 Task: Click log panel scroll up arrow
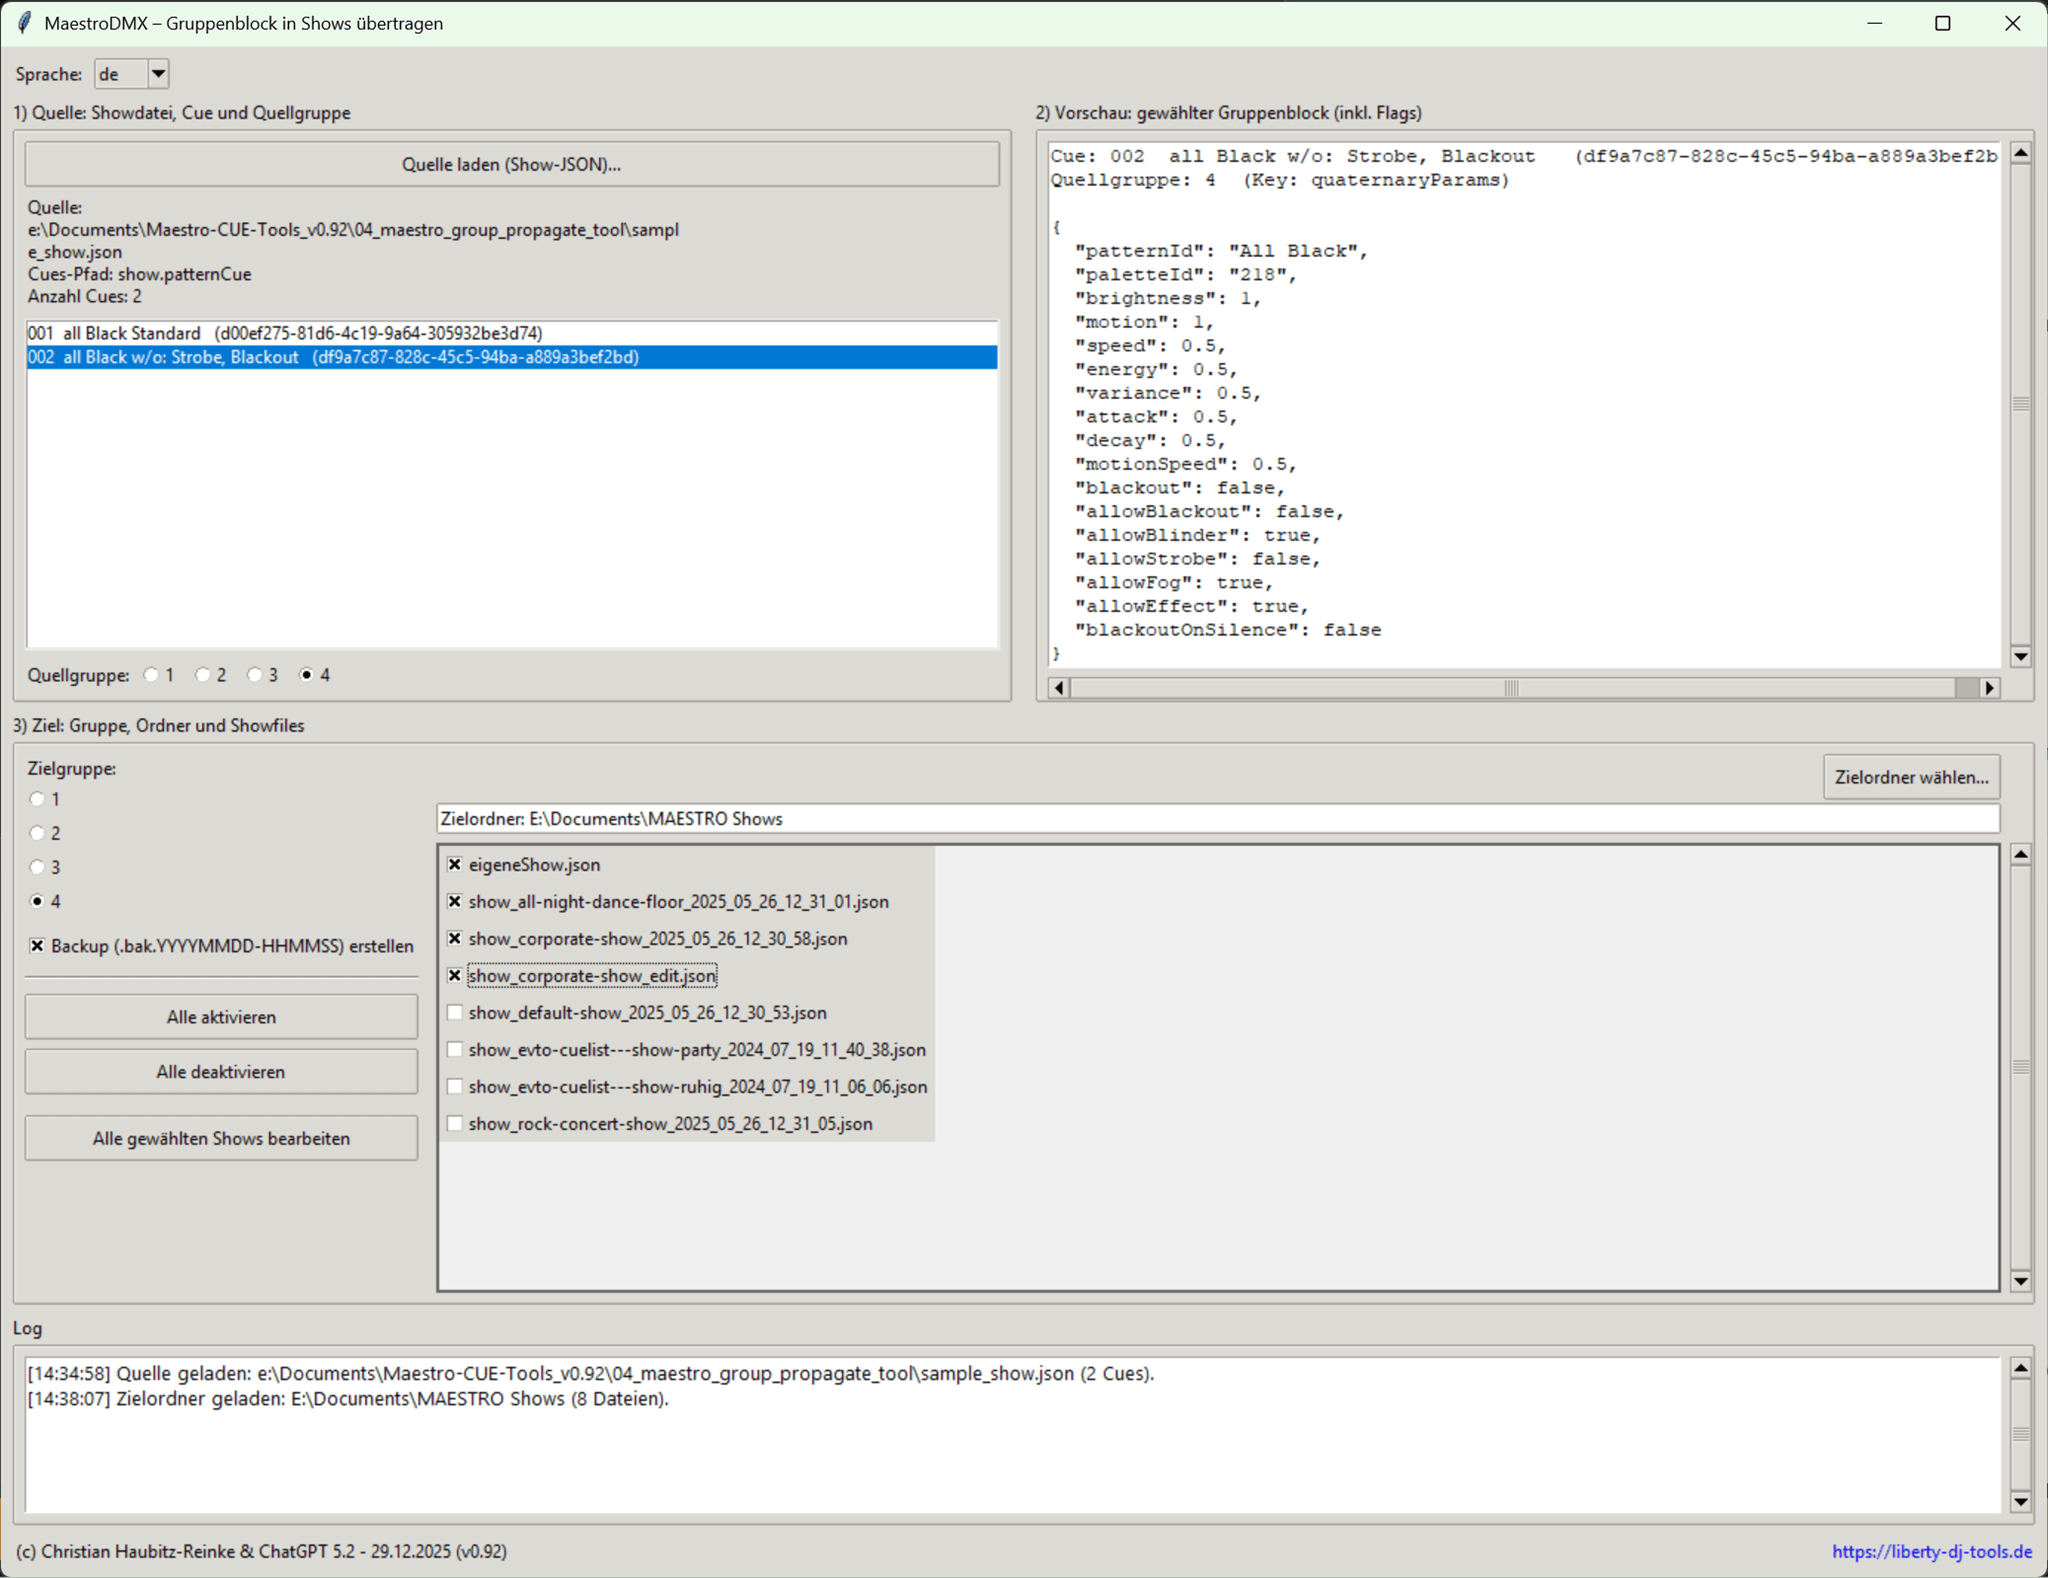click(2020, 1368)
